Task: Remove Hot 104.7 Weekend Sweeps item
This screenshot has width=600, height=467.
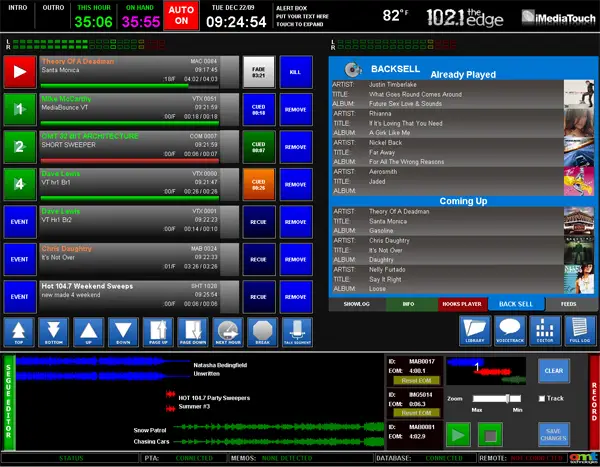Action: [x=296, y=297]
